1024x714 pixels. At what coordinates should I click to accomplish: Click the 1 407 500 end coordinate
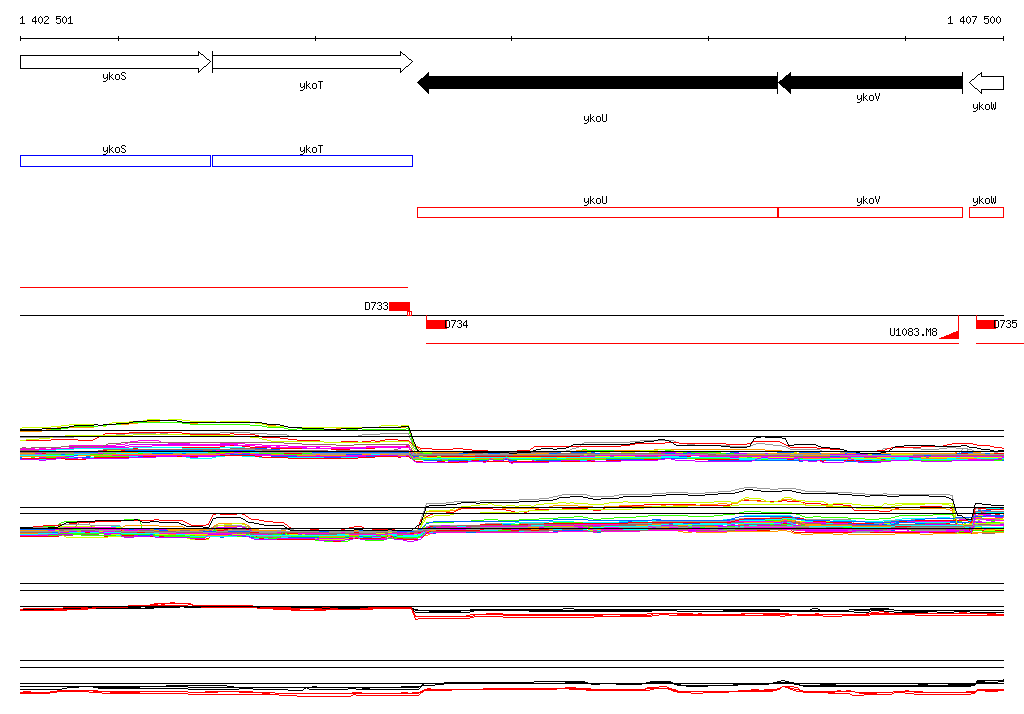(974, 20)
